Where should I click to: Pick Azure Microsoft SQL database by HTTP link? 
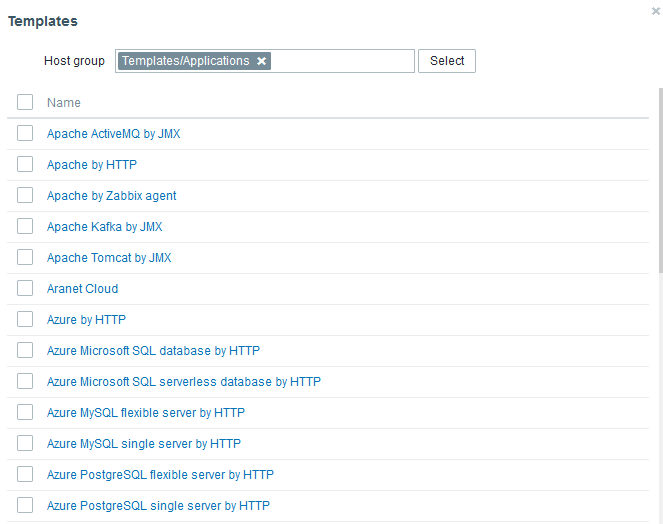[153, 351]
